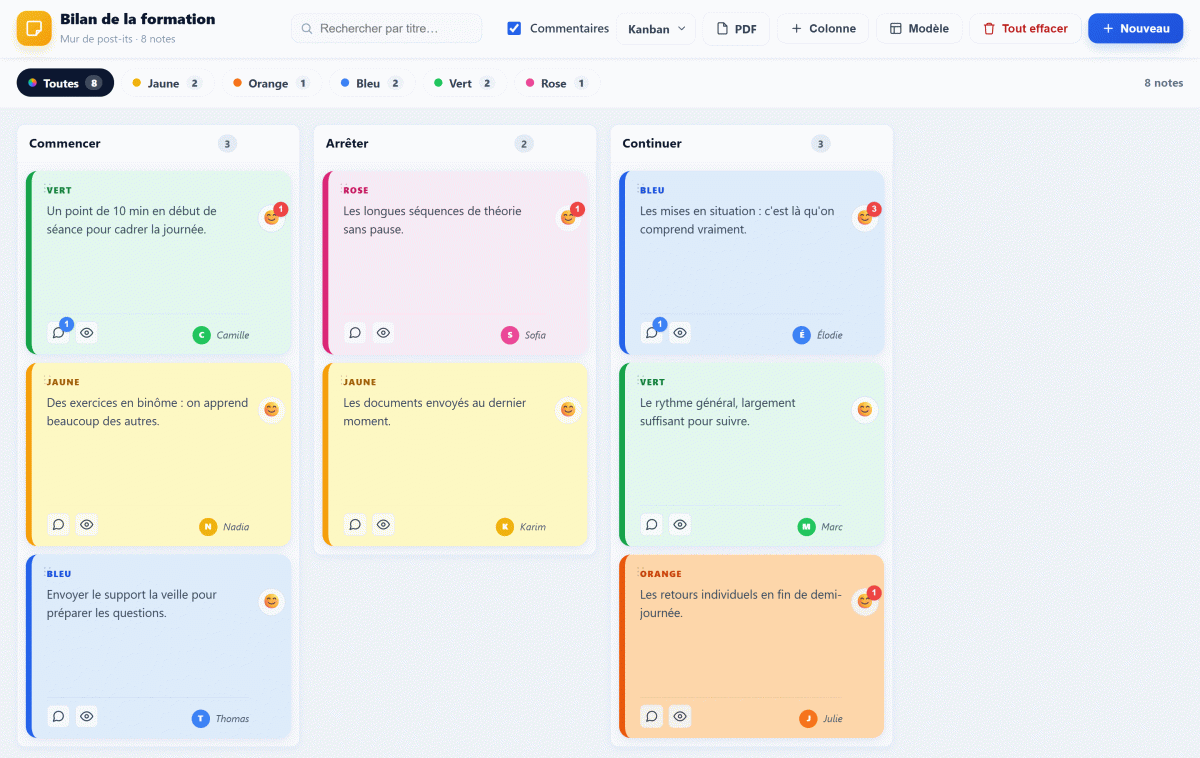Screen dimensions: 1200x758
Task: Uncheck the Commentaires checkbox
Action: [514, 29]
